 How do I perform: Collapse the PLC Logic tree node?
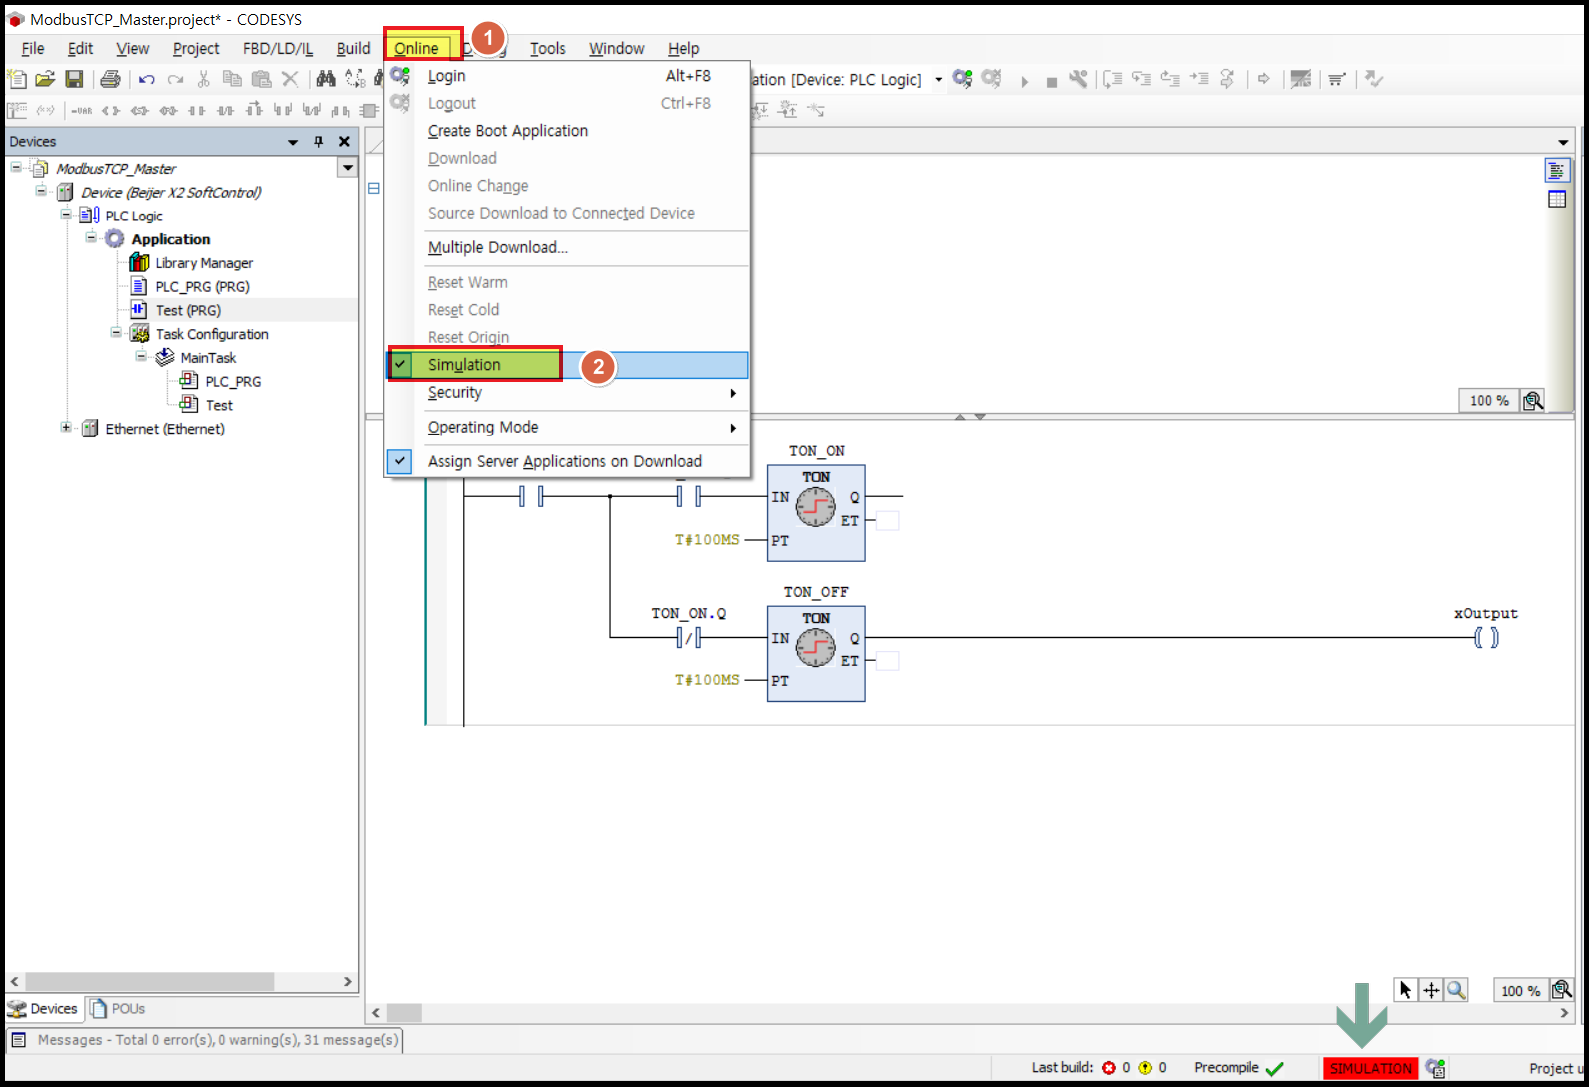(x=66, y=214)
